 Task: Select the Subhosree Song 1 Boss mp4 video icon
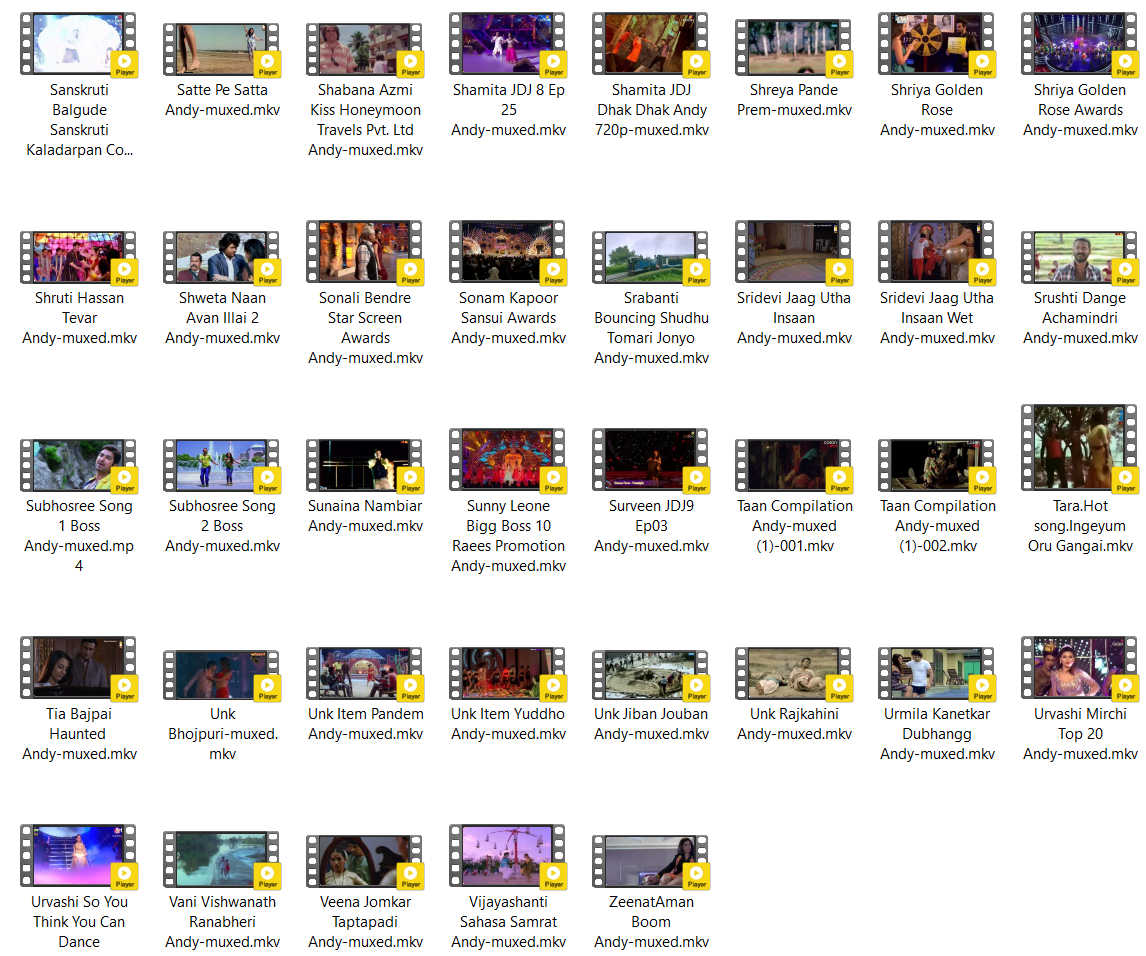point(79,466)
